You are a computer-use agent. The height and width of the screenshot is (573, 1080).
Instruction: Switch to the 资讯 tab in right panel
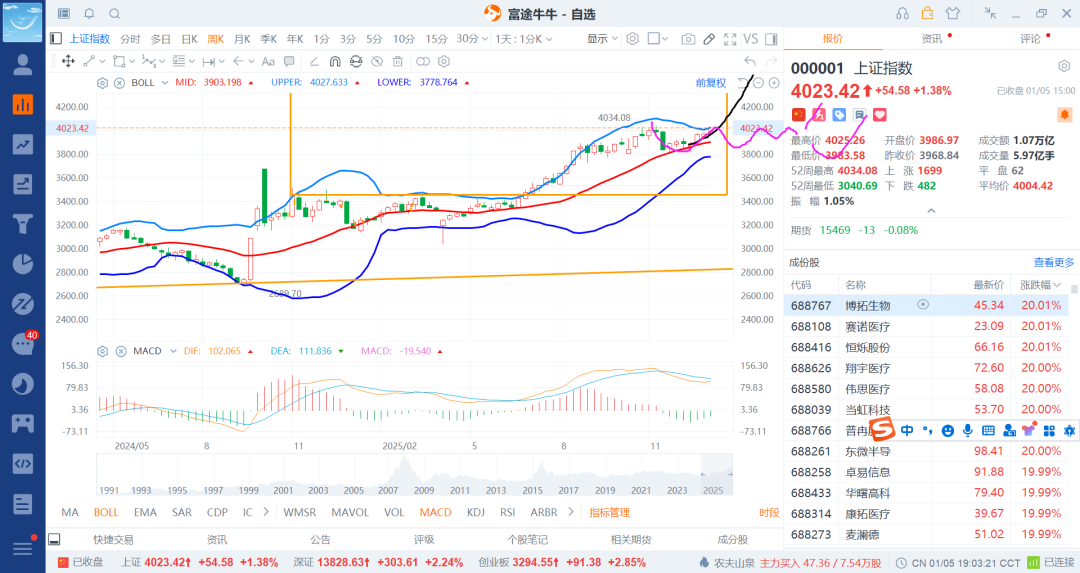(x=931, y=39)
